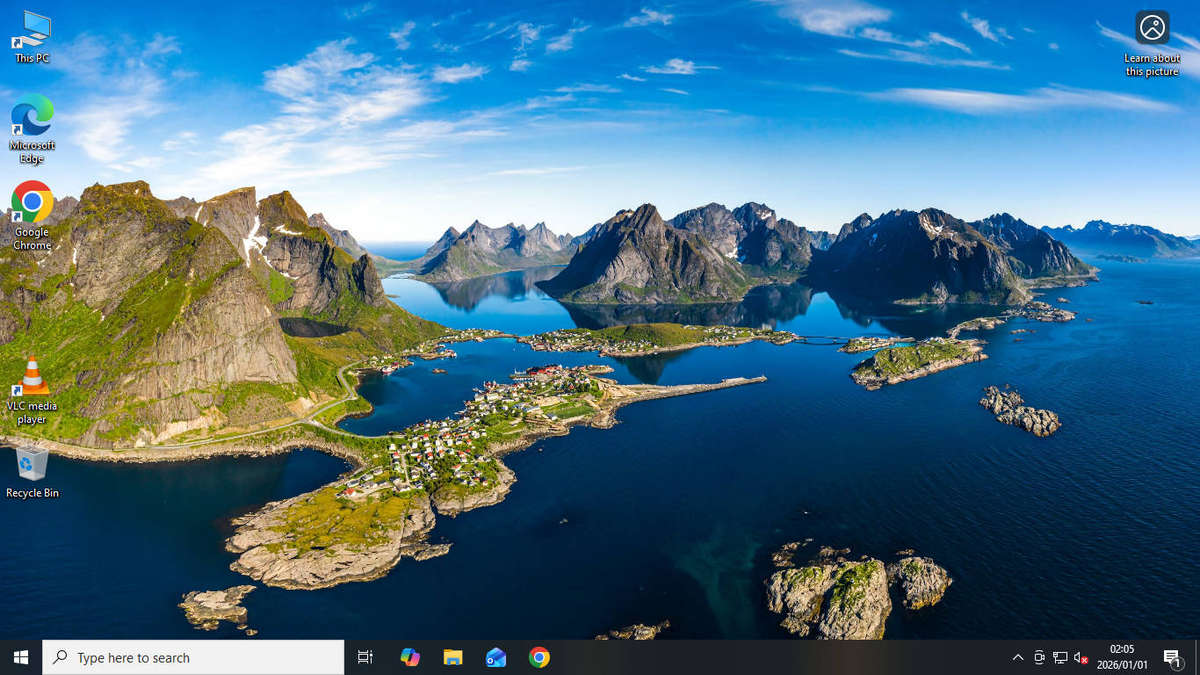1200x675 pixels.
Task: Open Task View
Action: point(365,657)
